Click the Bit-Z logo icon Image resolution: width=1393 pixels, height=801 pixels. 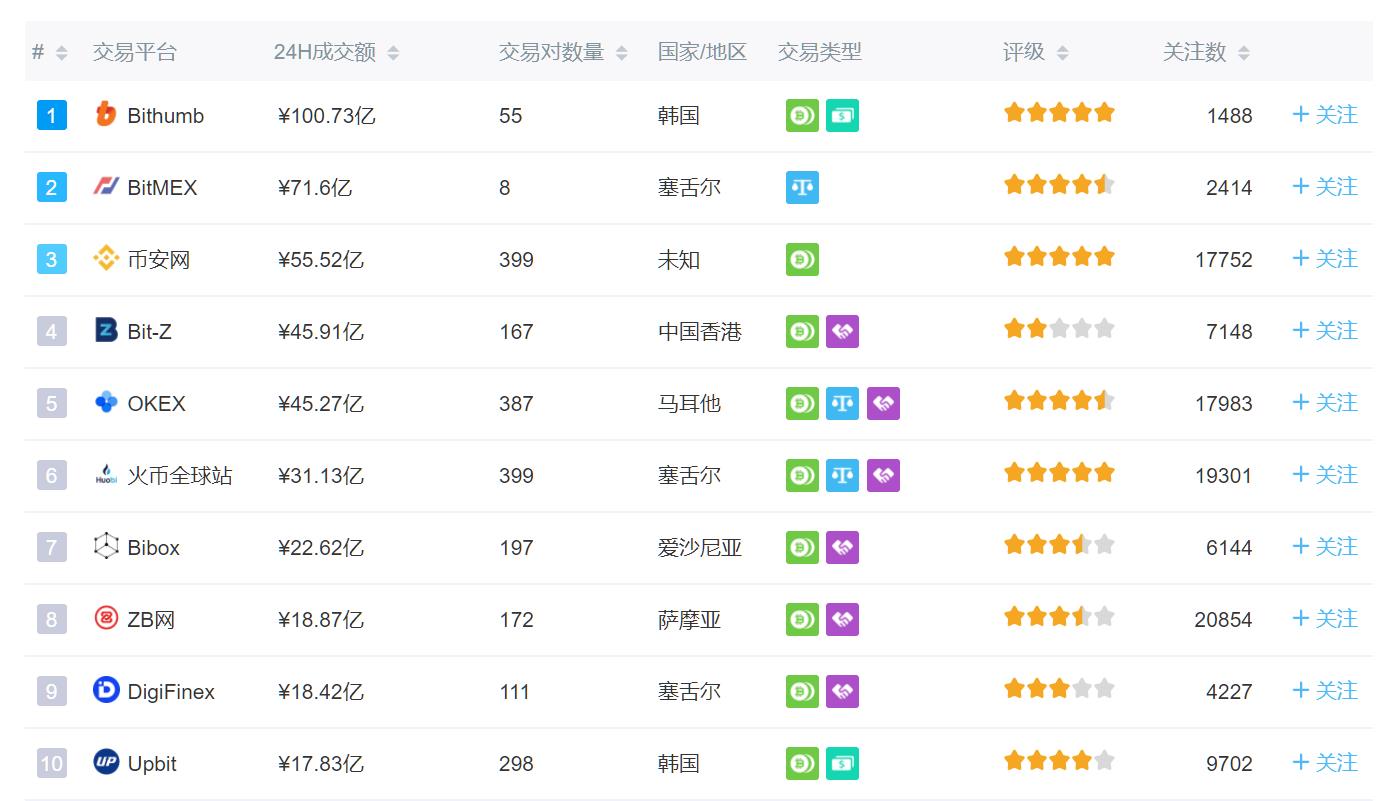(x=105, y=331)
